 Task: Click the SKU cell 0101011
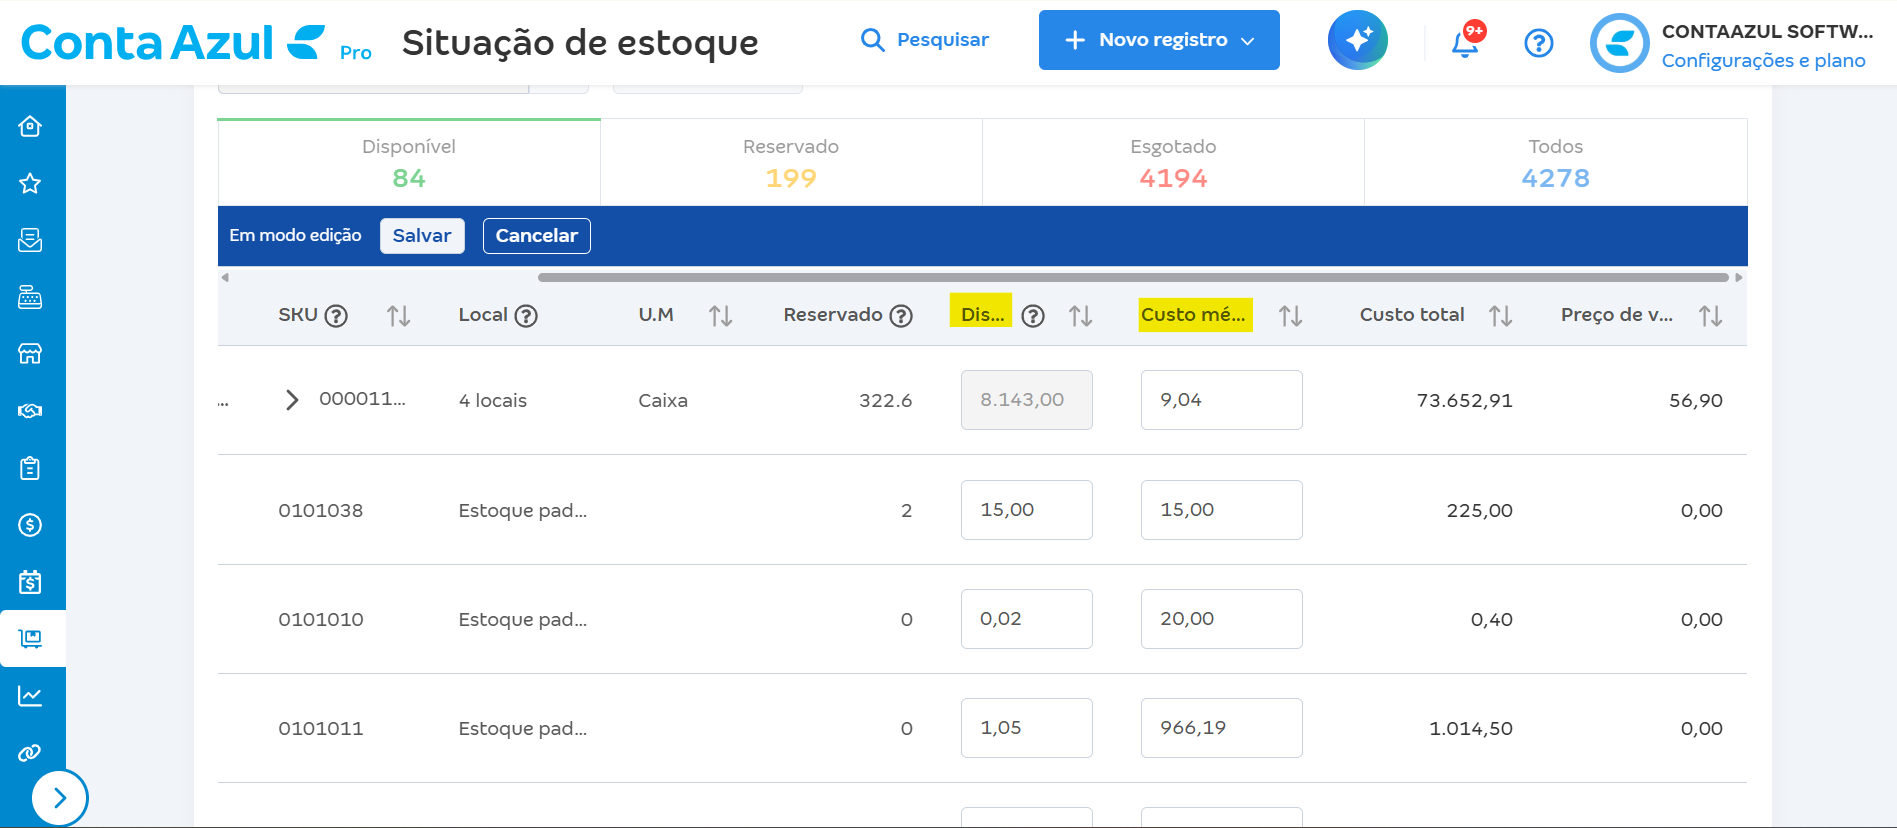coord(321,729)
